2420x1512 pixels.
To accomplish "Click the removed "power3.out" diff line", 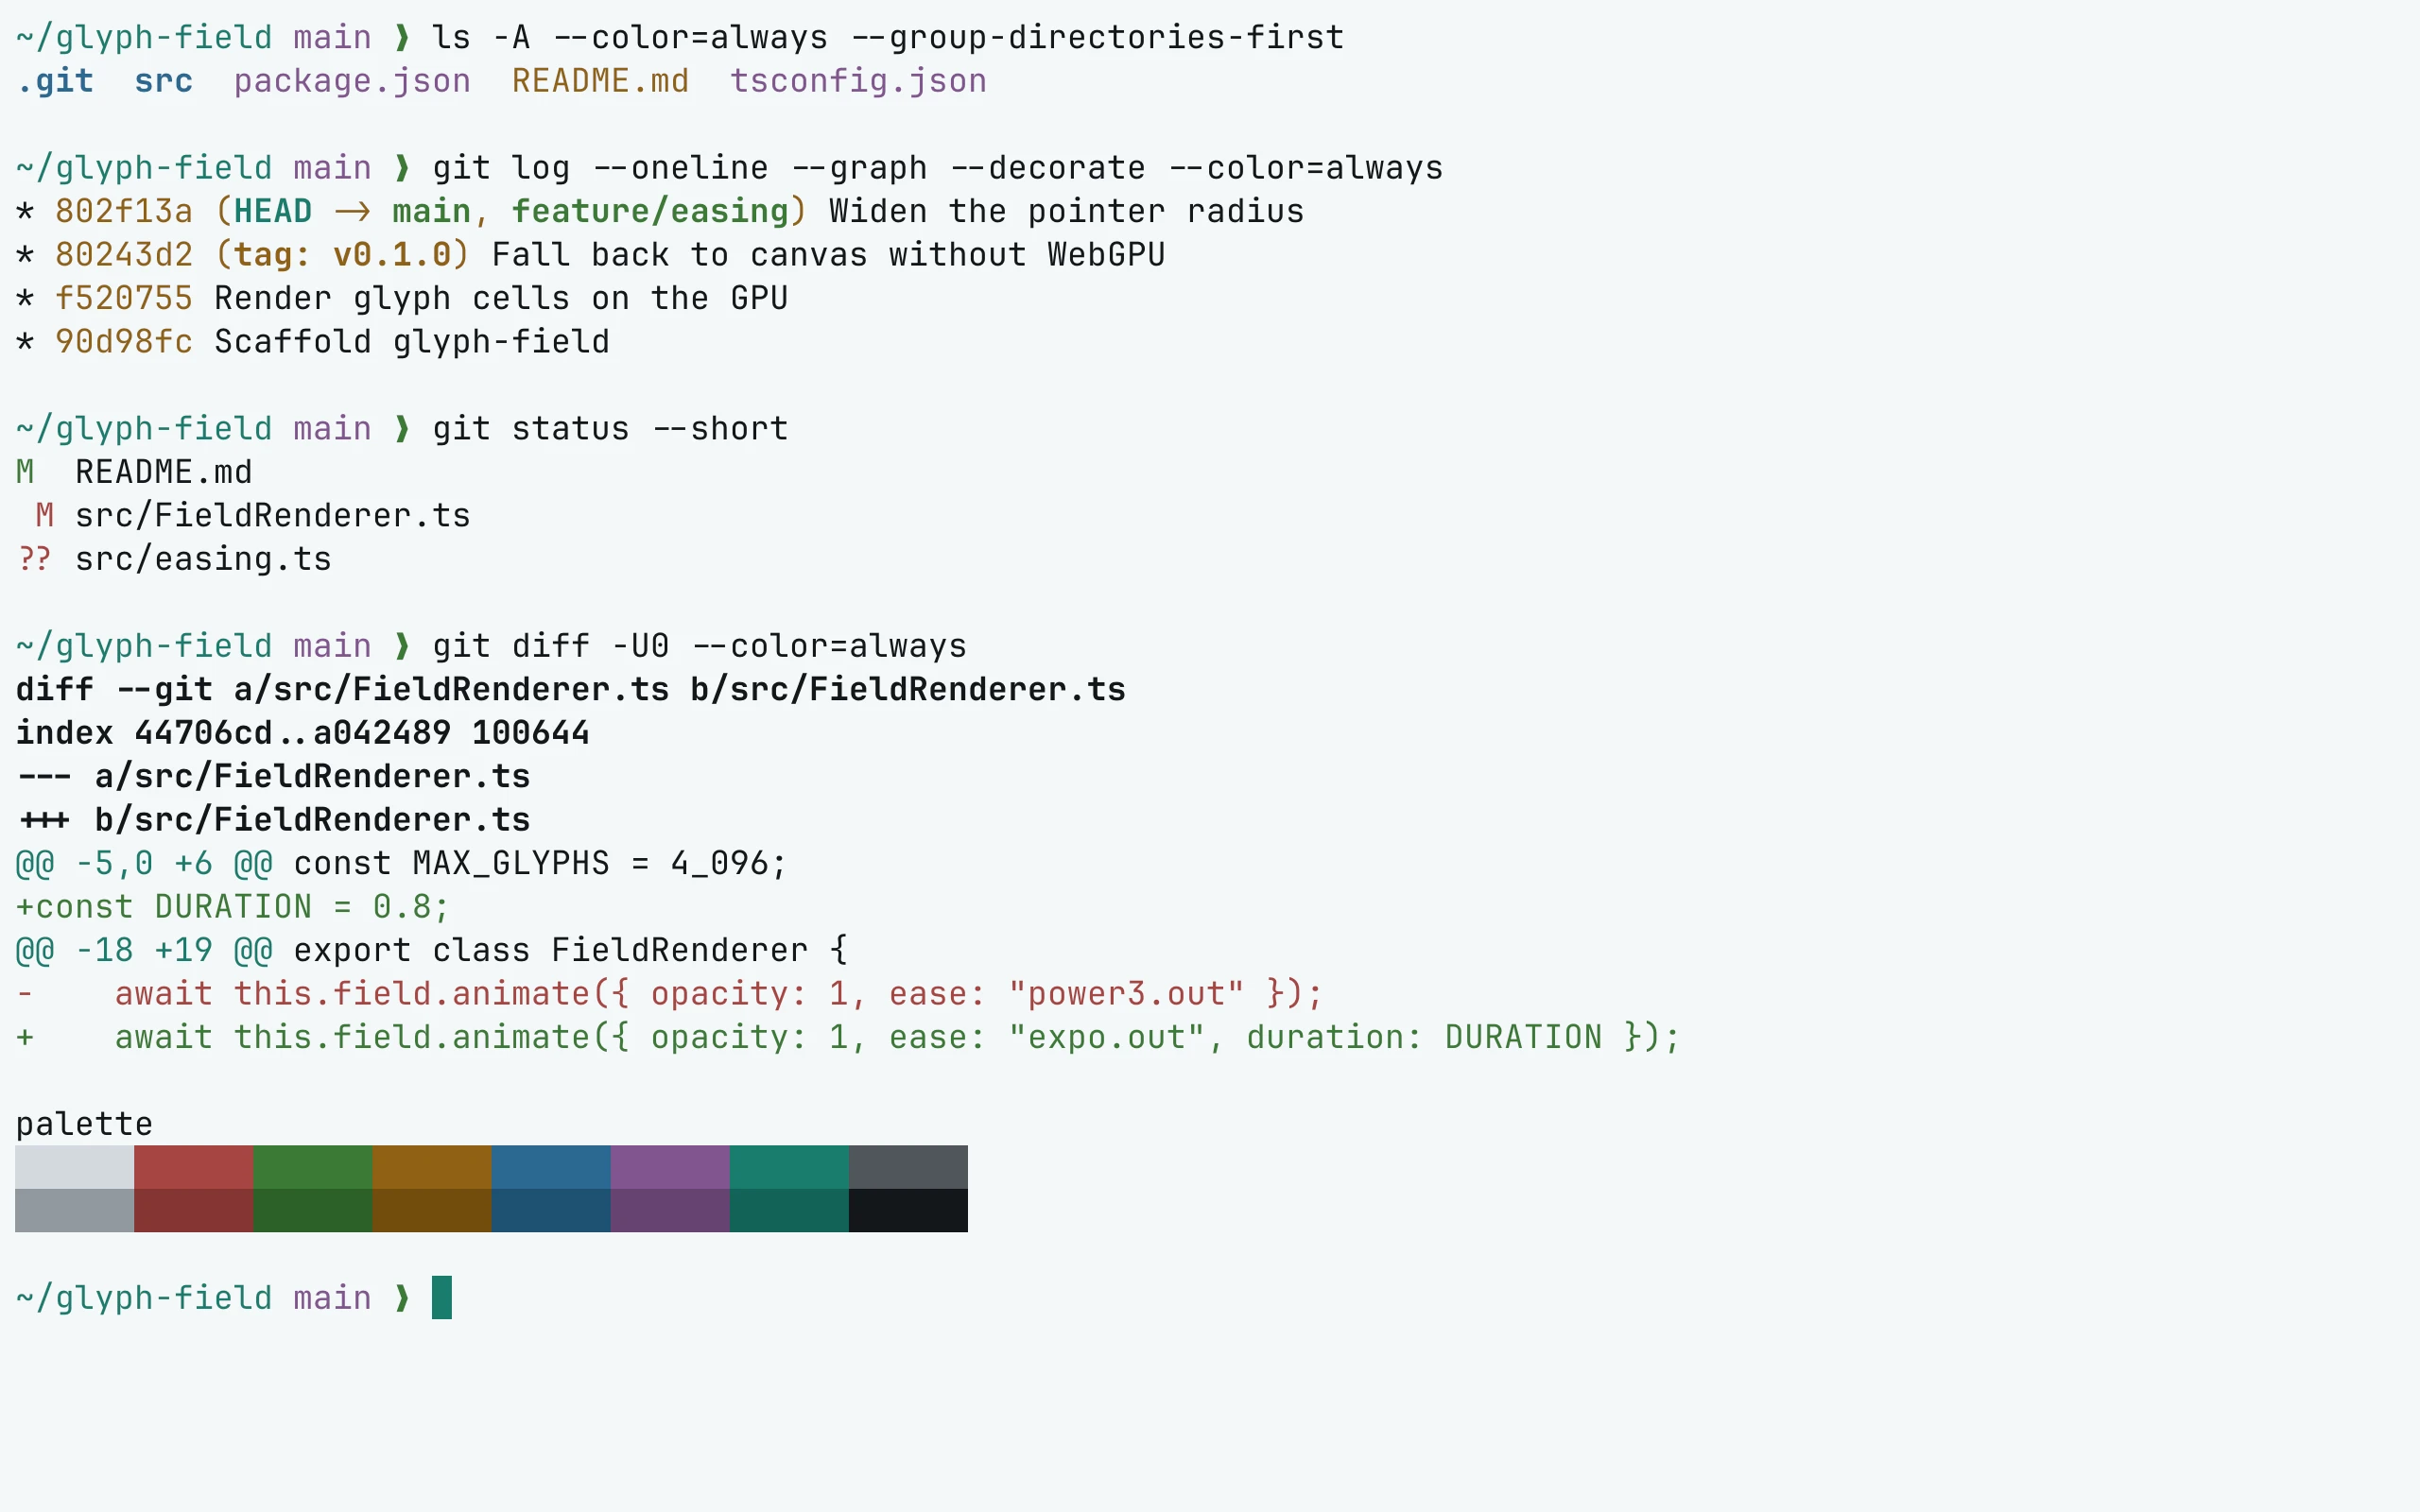I will [x=670, y=994].
